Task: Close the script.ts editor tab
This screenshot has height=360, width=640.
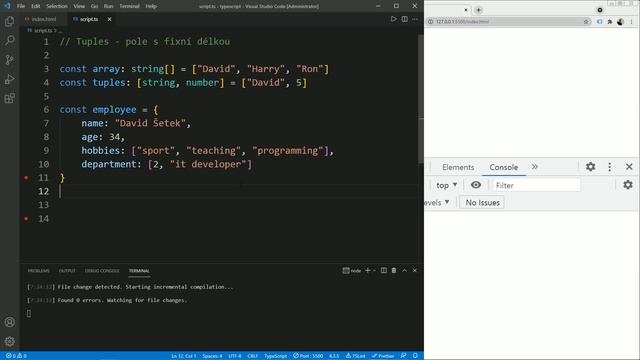Action: coord(109,19)
